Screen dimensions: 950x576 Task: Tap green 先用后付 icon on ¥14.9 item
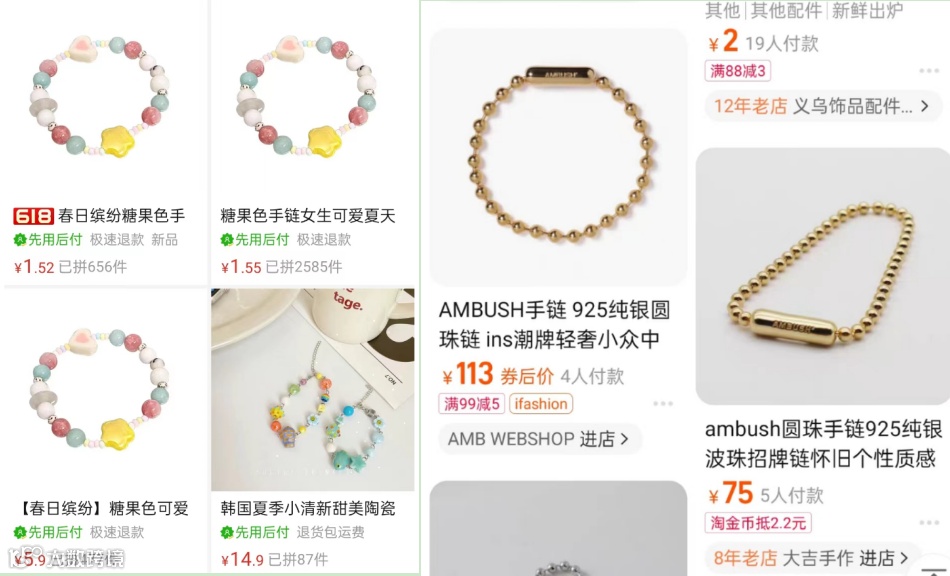[x=227, y=532]
